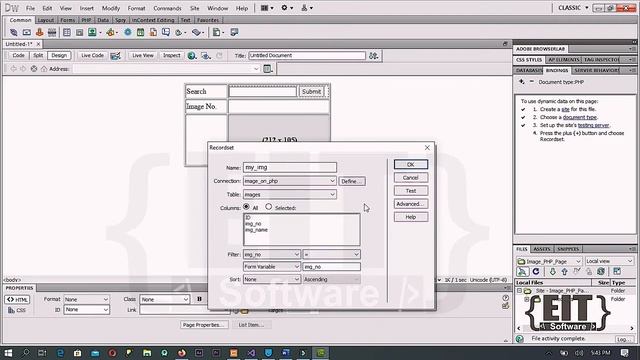Screen dimensions: 640x360
Task: Toggle Live View mode
Action: tap(142, 56)
